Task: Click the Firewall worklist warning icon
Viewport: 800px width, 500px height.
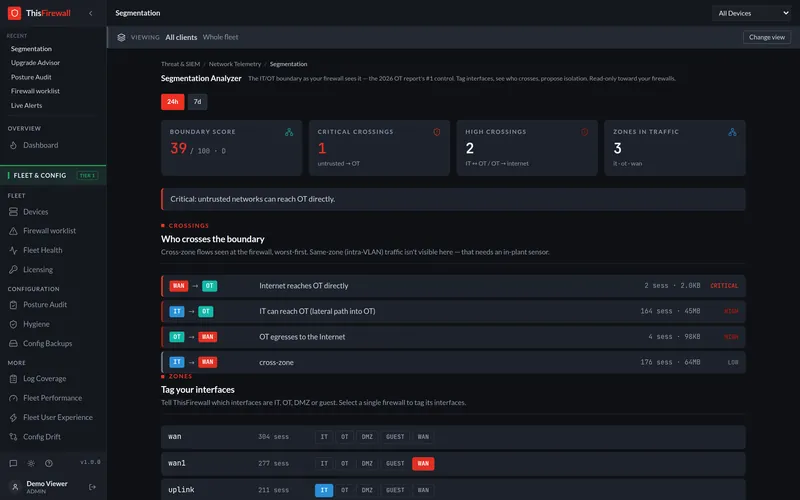Action: tap(13, 231)
